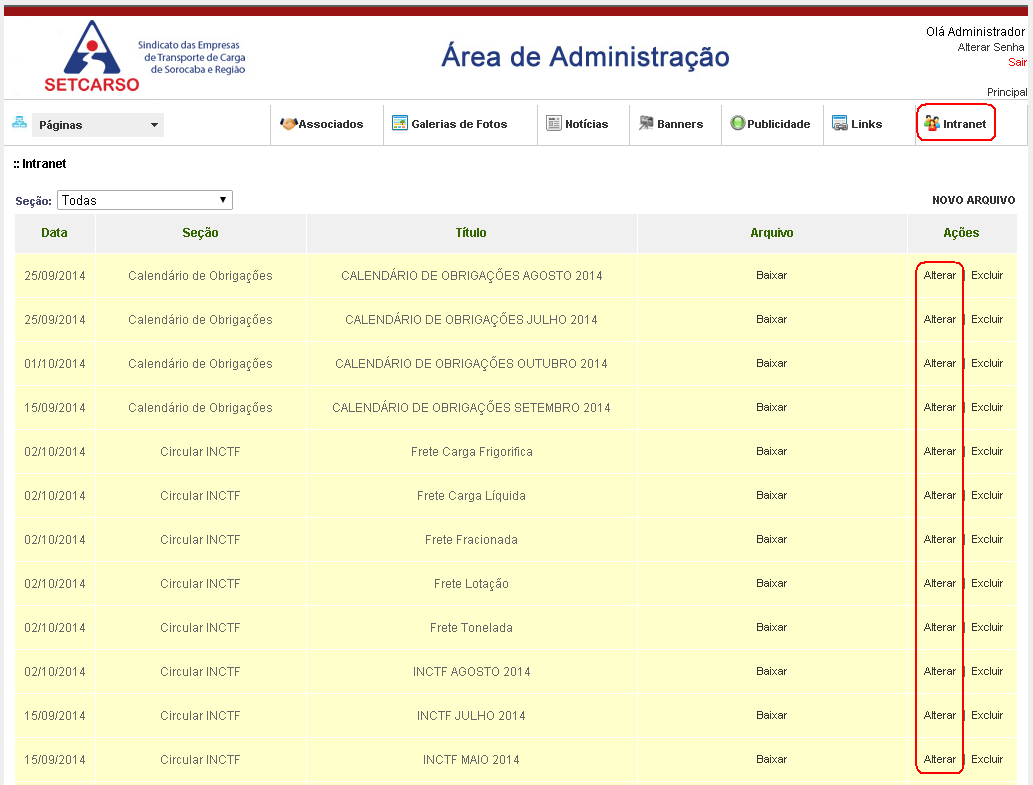This screenshot has width=1033, height=785.
Task: Click the Banners icon
Action: tap(646, 123)
